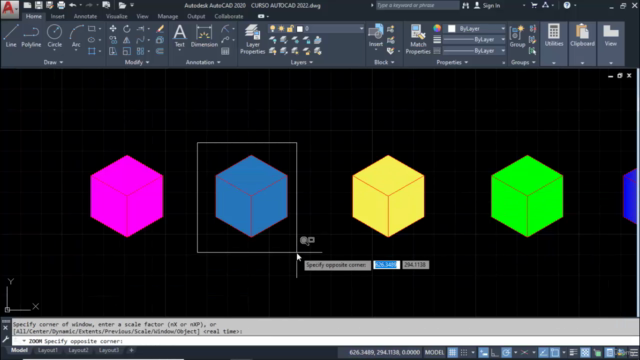This screenshot has width=640, height=360.
Task: Open the object color ByLayer dropdown
Action: (x=476, y=29)
